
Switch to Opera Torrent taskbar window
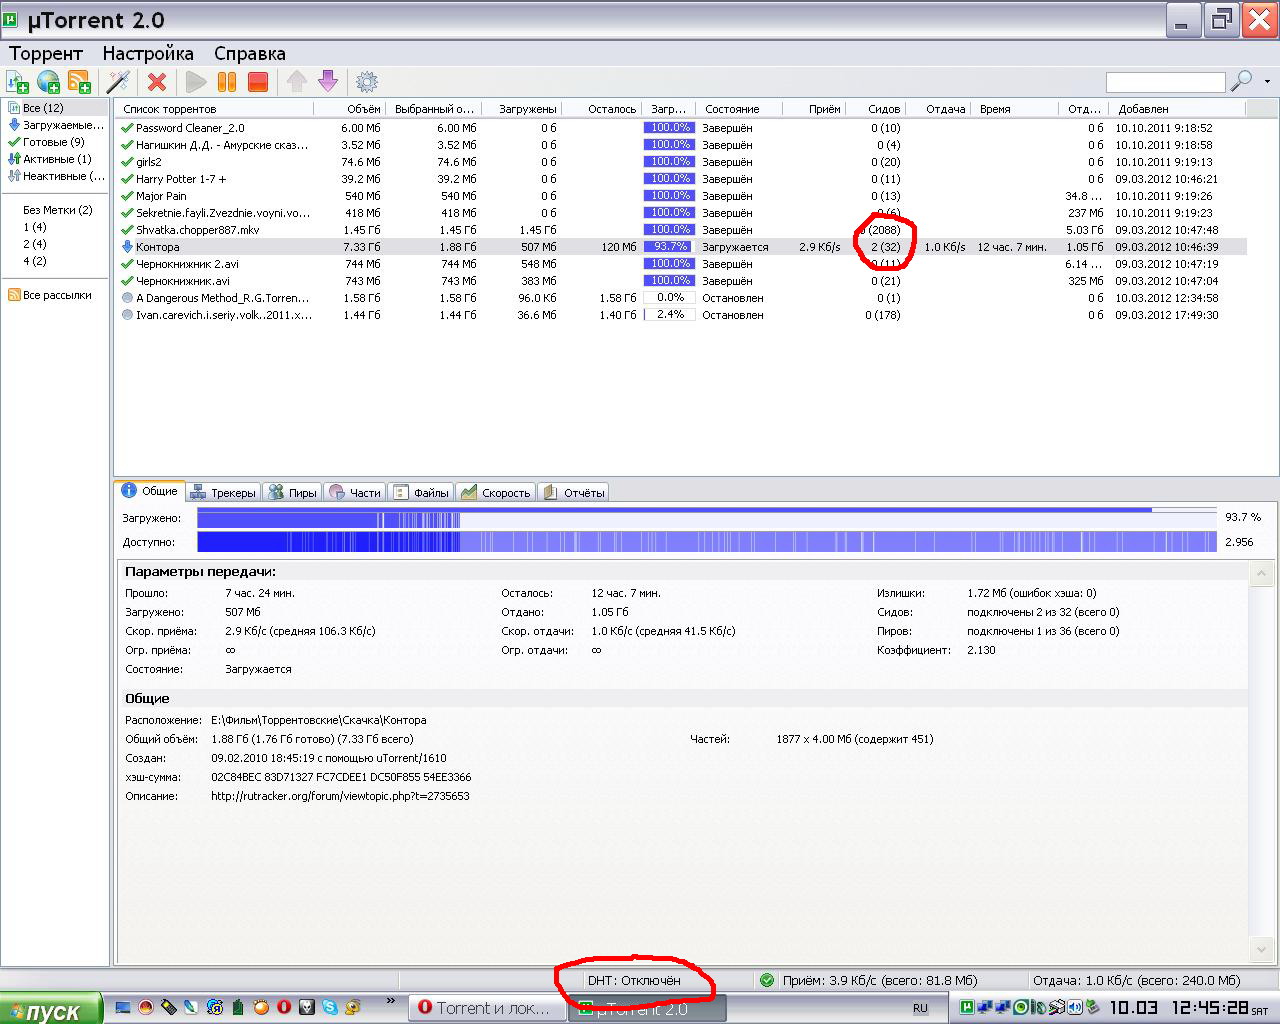486,1008
